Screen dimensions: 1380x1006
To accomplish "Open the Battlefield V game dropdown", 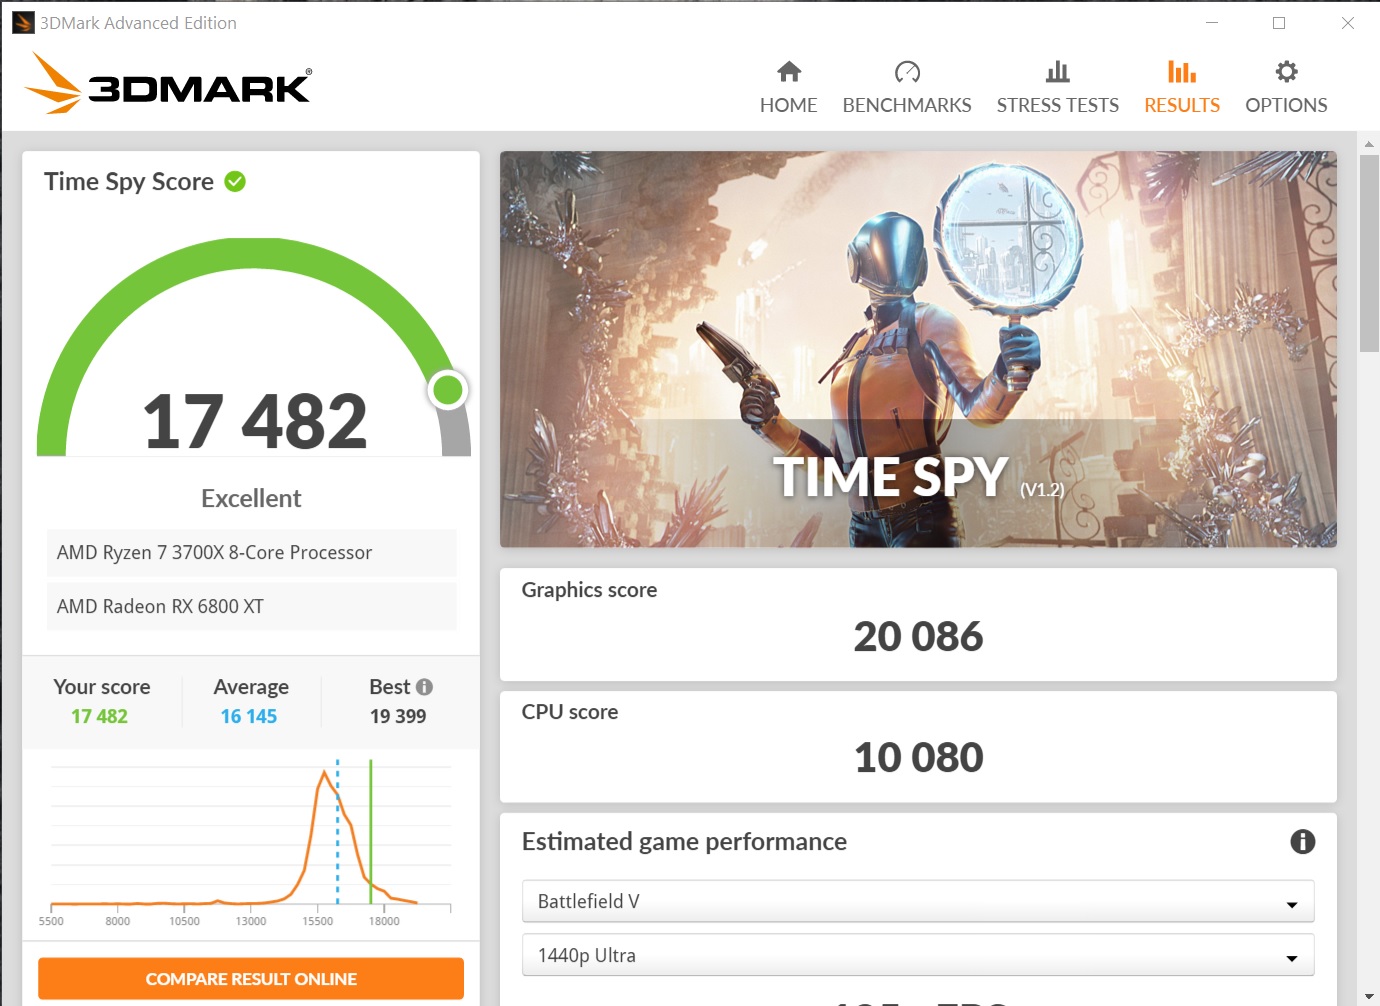I will coord(918,901).
